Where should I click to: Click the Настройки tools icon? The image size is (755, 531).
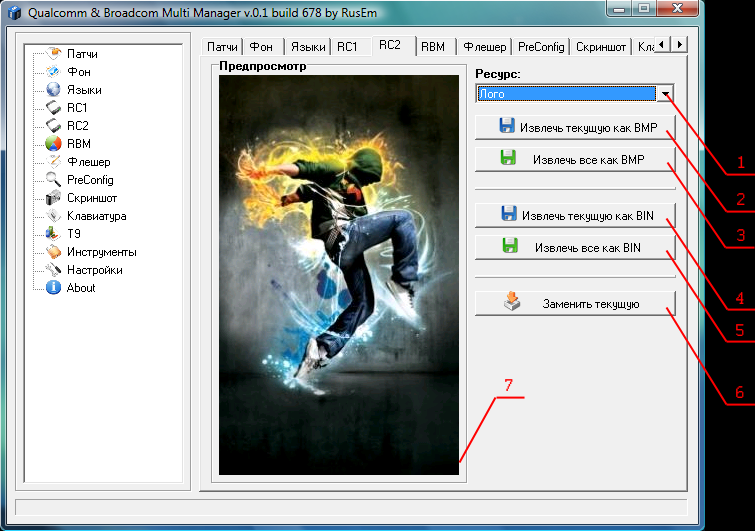click(x=55, y=270)
